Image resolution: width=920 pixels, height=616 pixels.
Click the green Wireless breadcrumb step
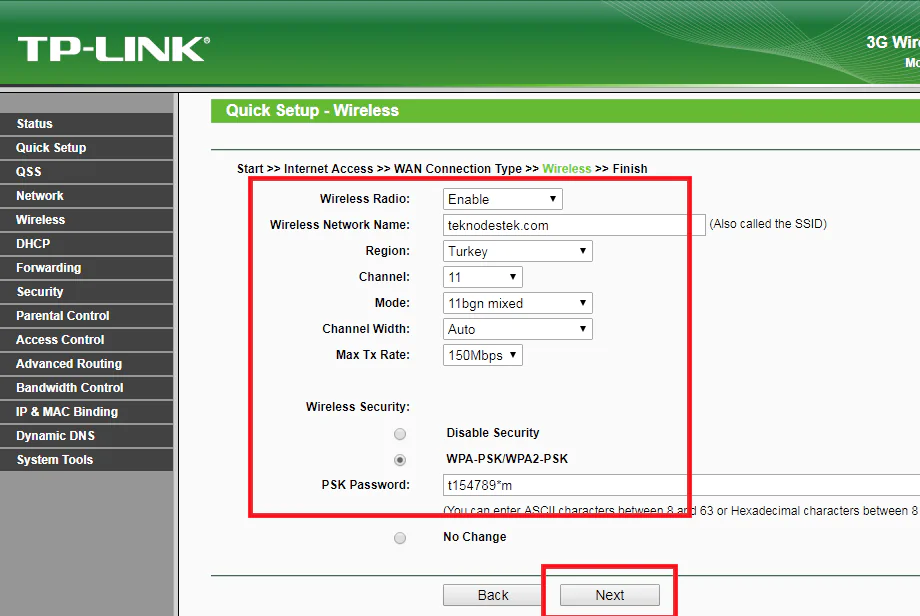point(567,169)
